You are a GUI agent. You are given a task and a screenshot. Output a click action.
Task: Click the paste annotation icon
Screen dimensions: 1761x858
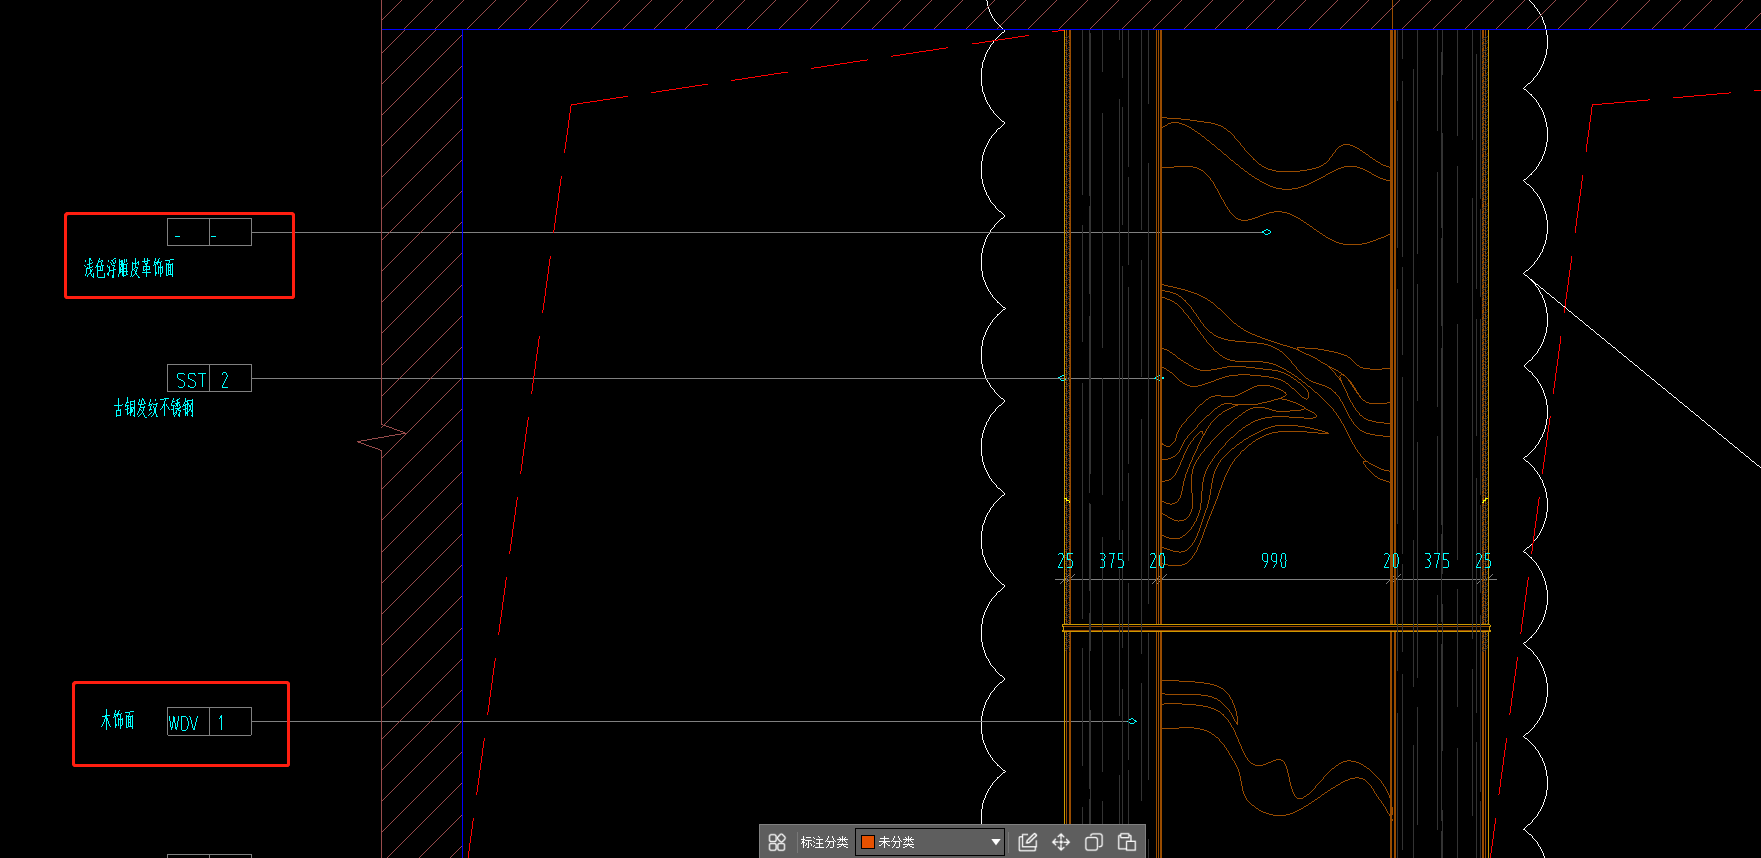(1127, 842)
